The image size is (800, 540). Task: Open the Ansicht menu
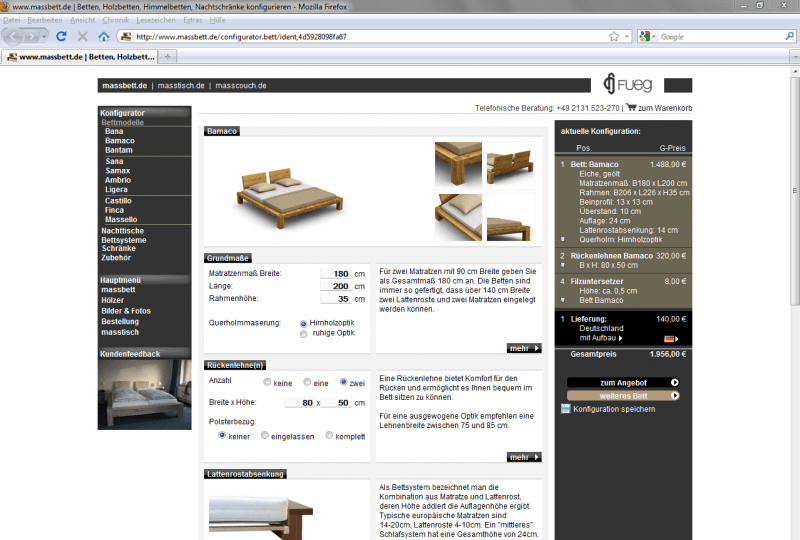click(x=83, y=20)
